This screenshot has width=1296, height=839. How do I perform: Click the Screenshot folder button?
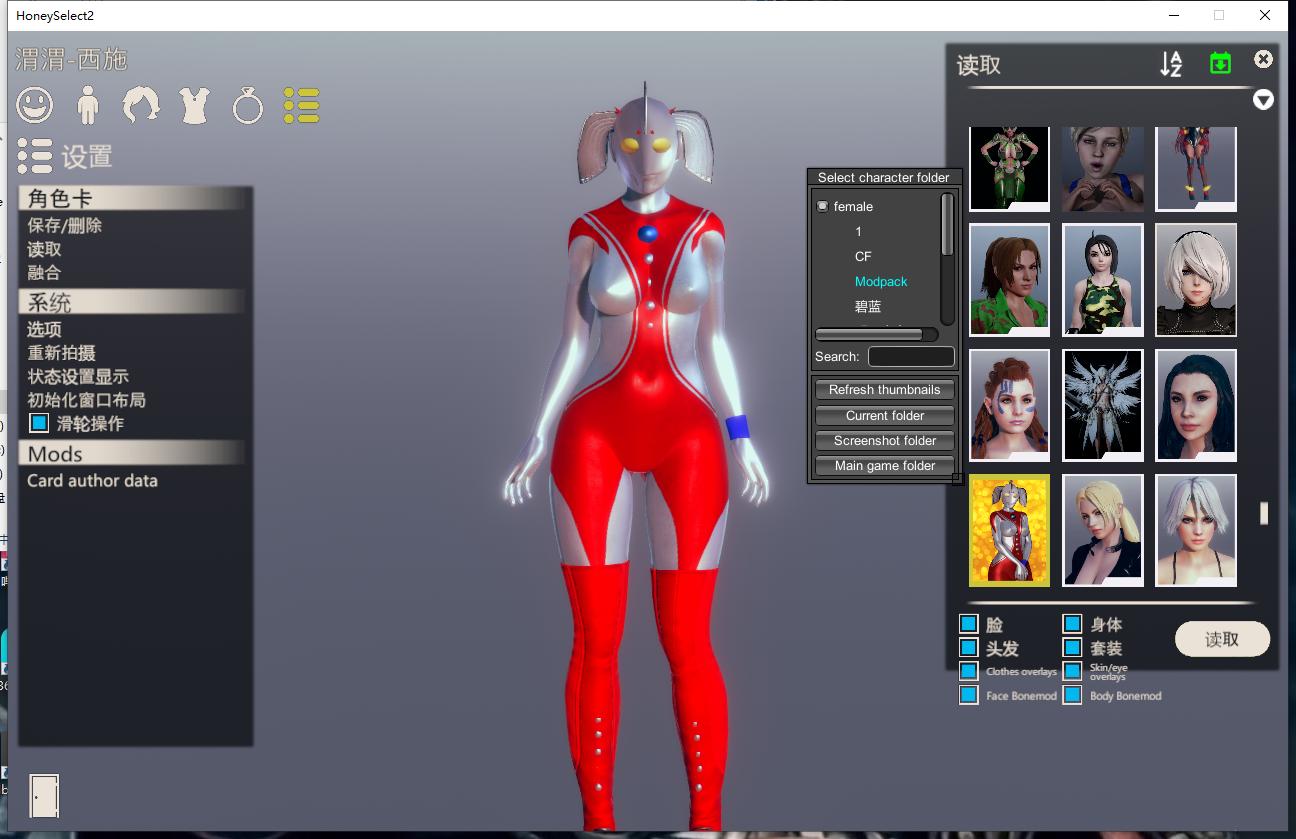[x=885, y=441]
